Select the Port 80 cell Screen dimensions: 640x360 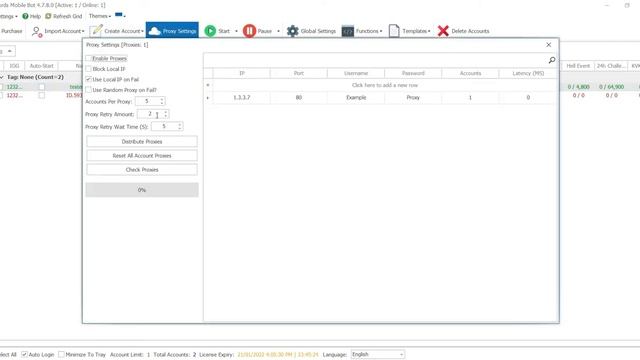coord(299,98)
